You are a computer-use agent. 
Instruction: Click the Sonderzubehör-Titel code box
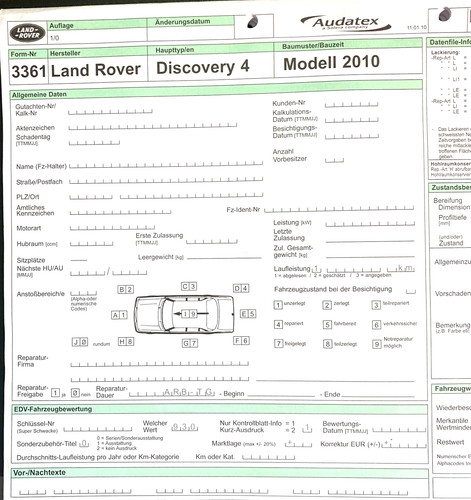[84, 444]
